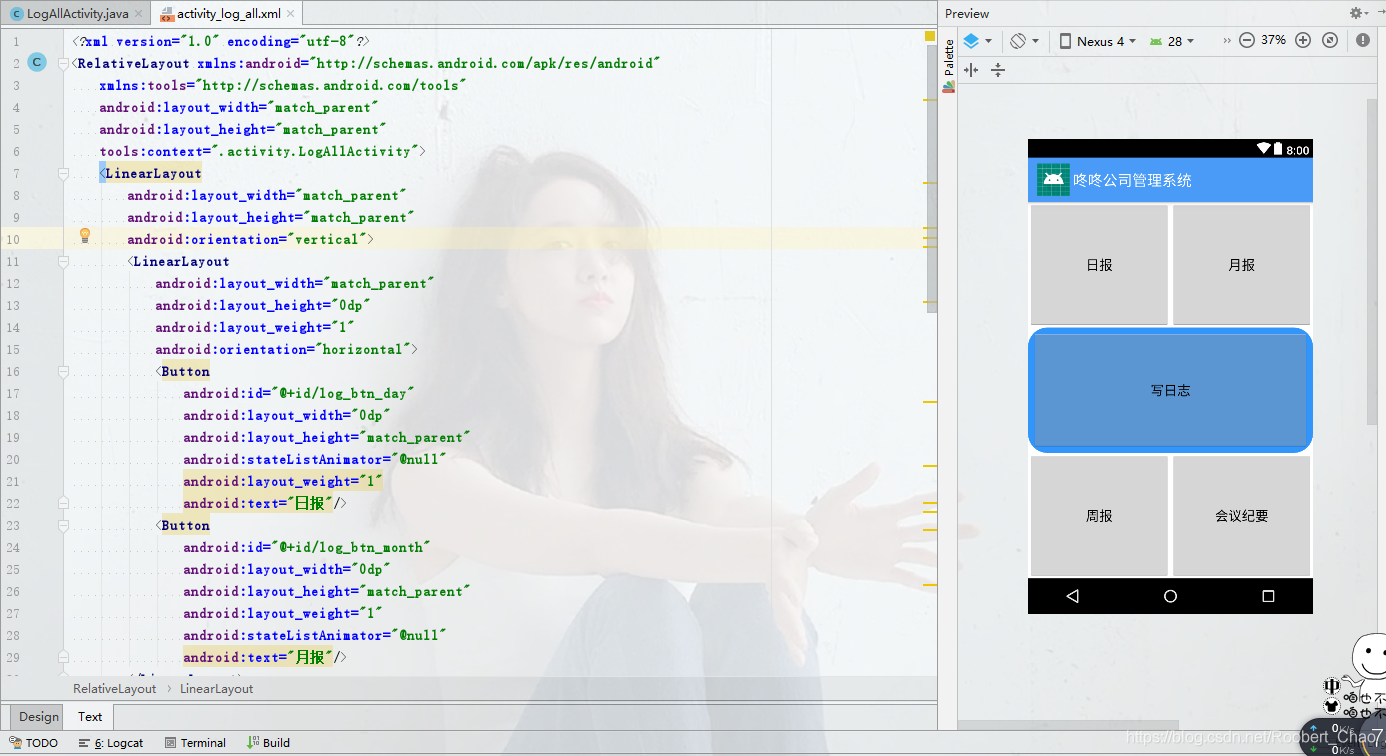Open the API 28 version selector

1171,41
